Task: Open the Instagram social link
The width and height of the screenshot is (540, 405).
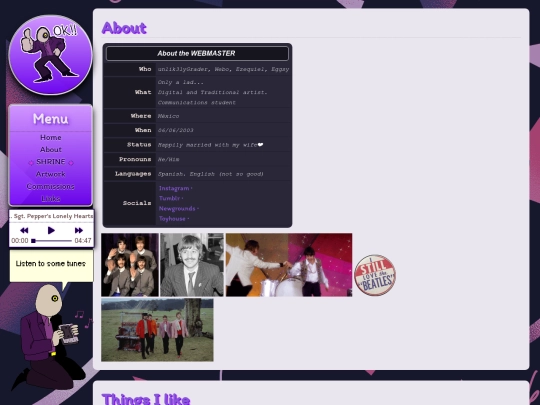Action: (x=174, y=188)
